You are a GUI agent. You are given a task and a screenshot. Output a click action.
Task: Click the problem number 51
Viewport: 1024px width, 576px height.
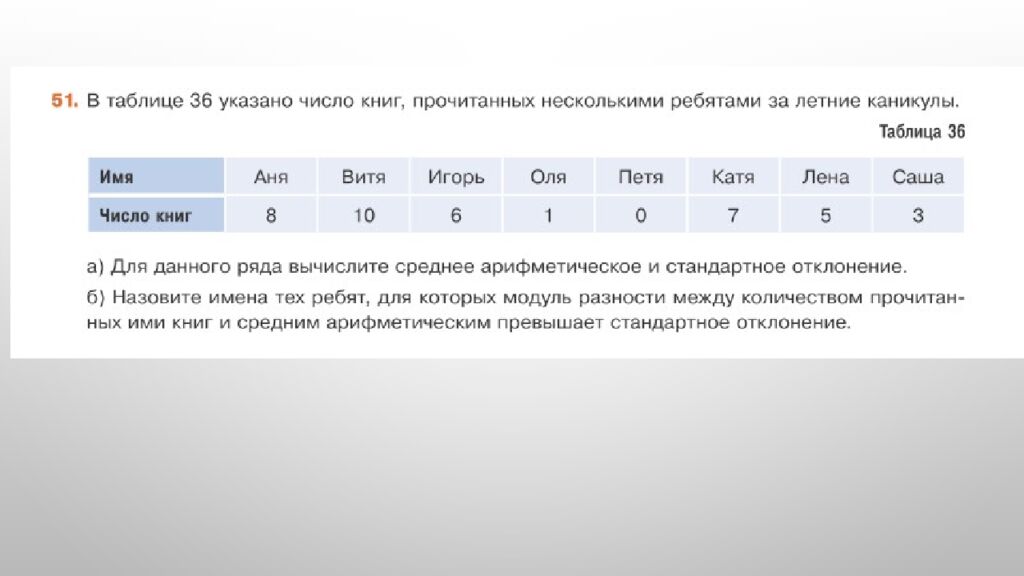point(62,99)
